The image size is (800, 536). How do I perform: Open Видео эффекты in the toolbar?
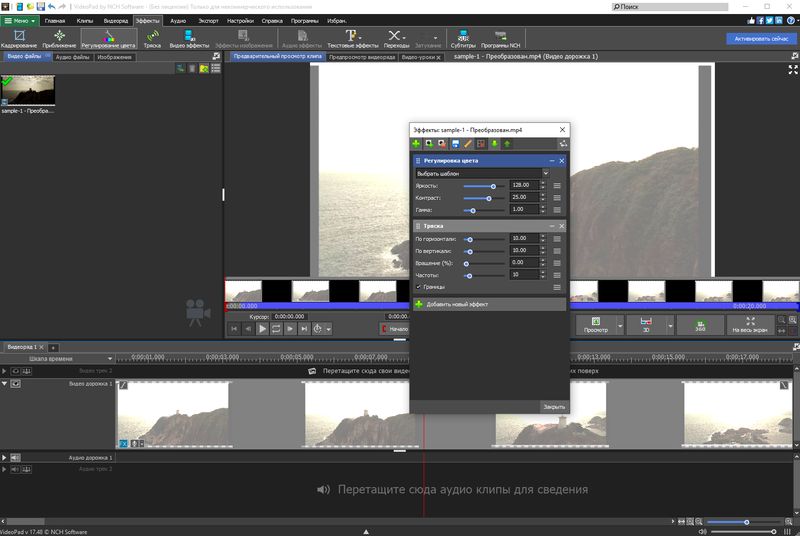point(190,38)
